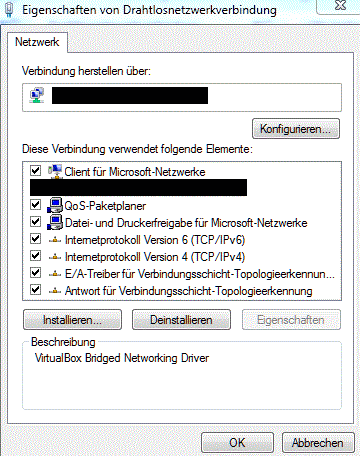Toggle the QoS-Paketplaner checkbox
Image resolution: width=360 pixels, height=456 pixels.
(35, 205)
